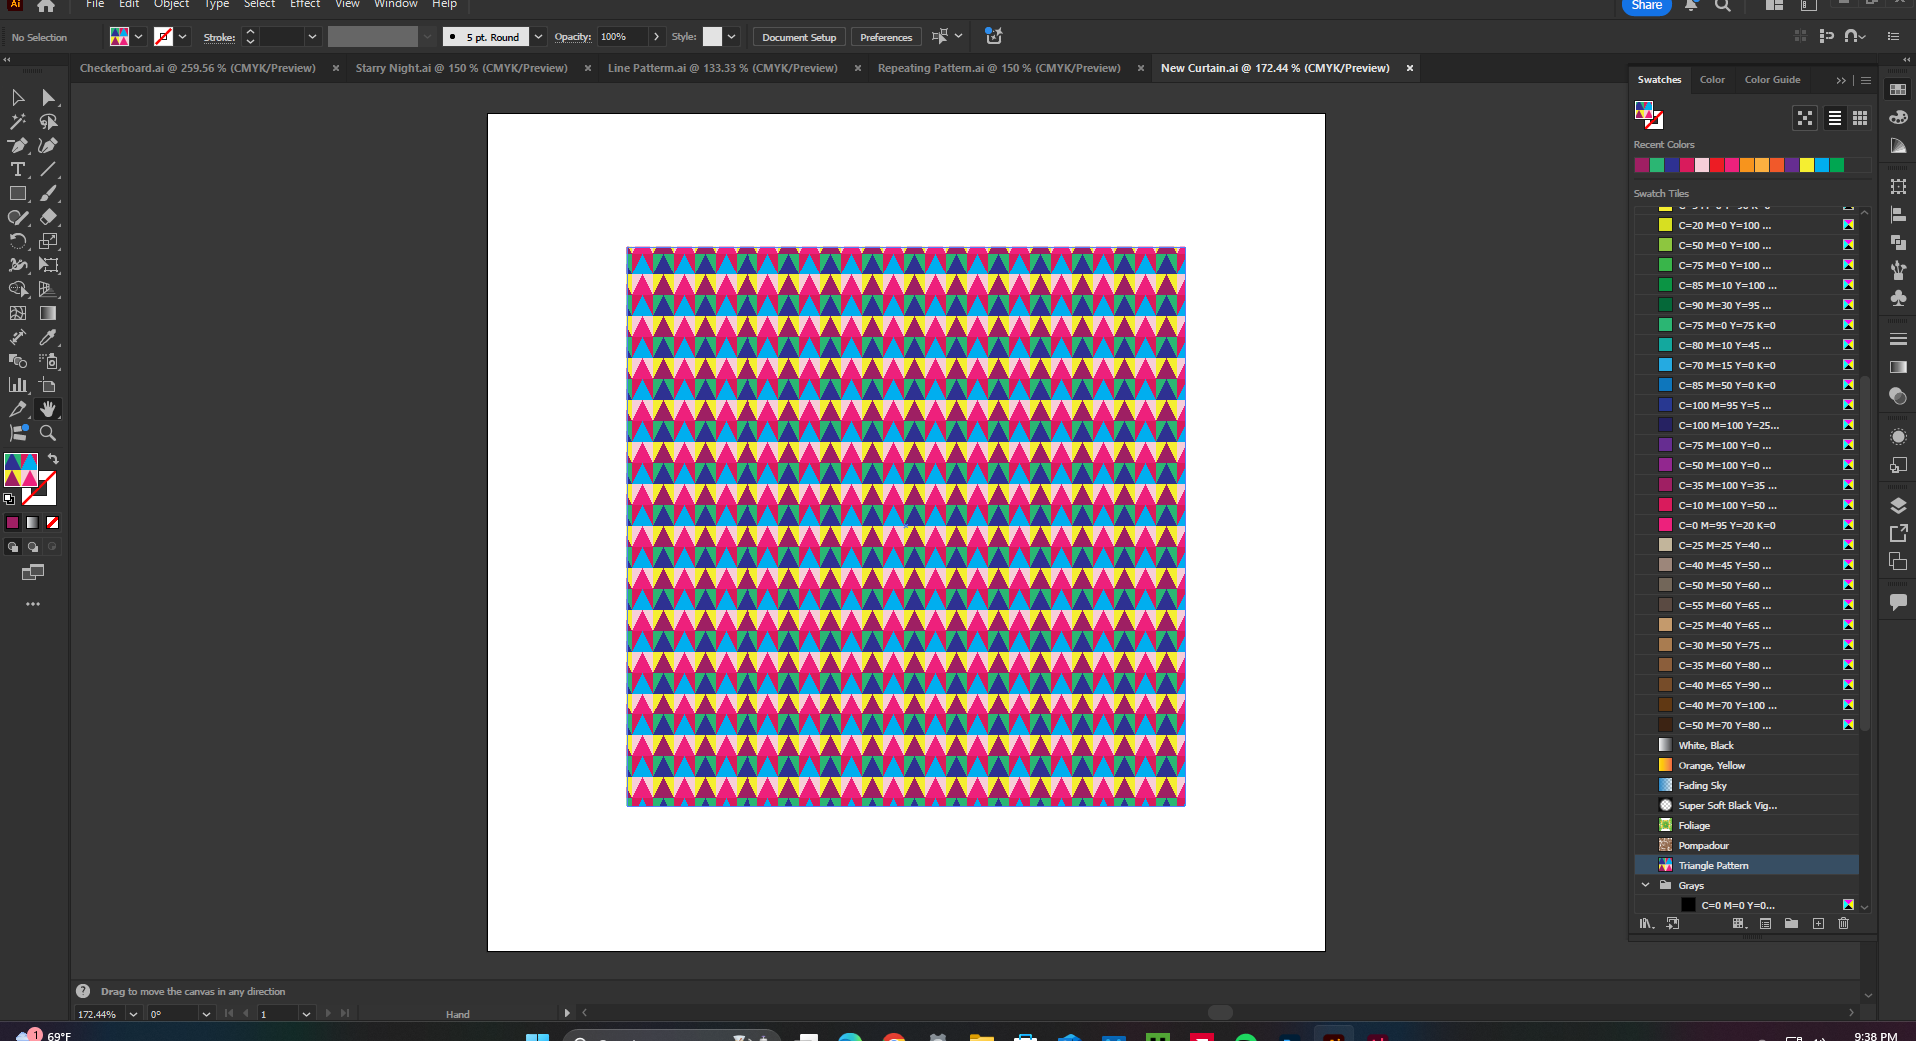Open the Swatch Libraries menu icon
This screenshot has width=1916, height=1041.
[1646, 924]
